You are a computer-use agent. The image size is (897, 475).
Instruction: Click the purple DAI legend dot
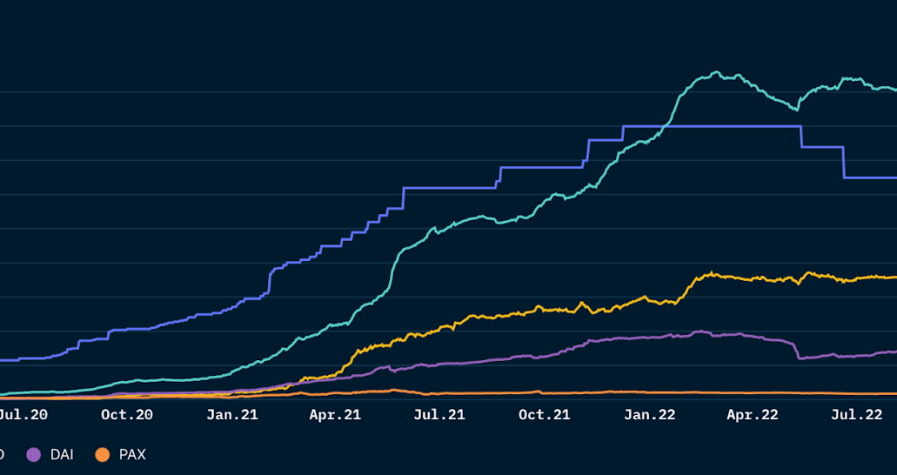pyautogui.click(x=33, y=455)
